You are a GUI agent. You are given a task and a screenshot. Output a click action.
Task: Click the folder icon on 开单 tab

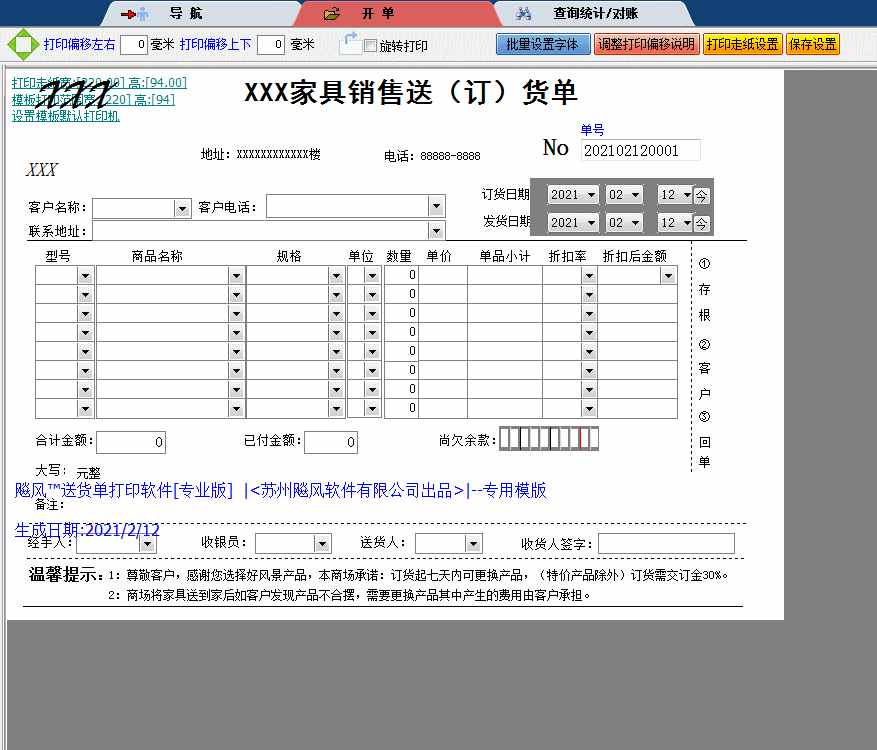pyautogui.click(x=332, y=15)
